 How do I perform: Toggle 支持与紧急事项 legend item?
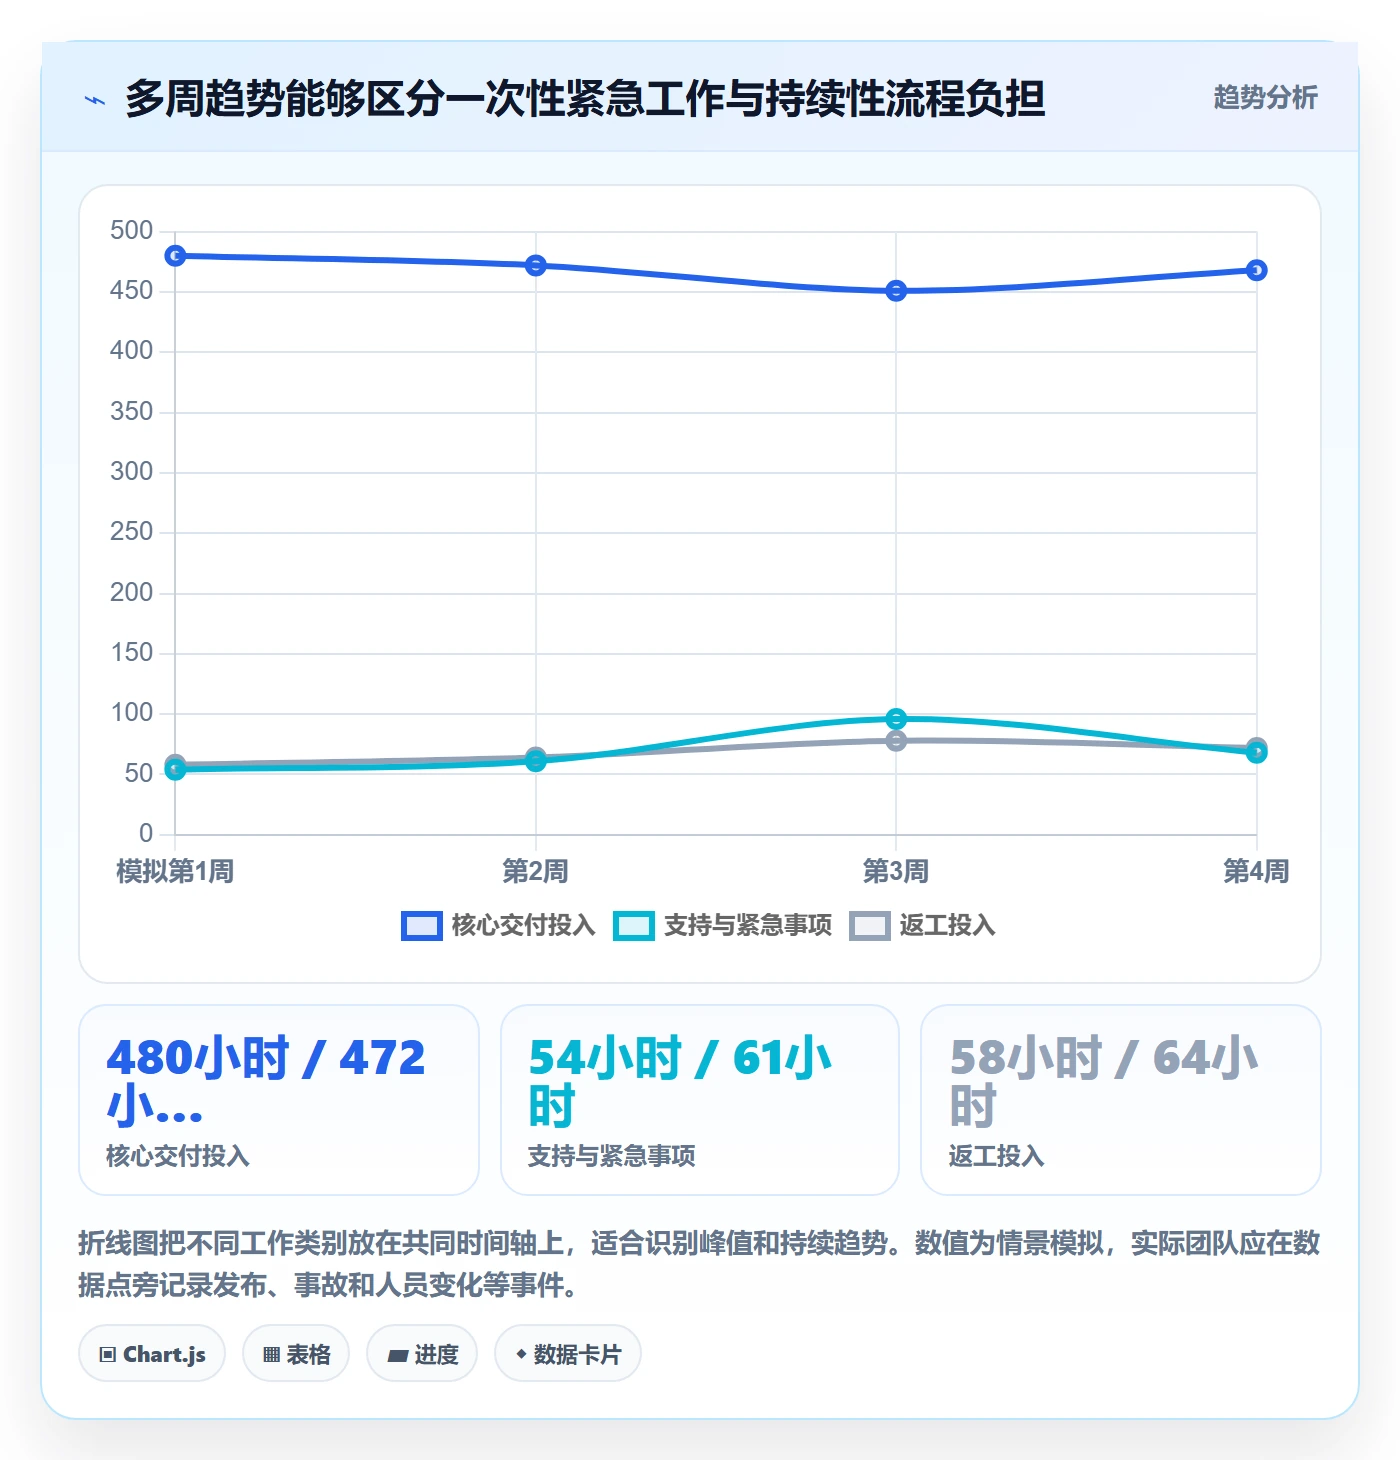[x=723, y=926]
